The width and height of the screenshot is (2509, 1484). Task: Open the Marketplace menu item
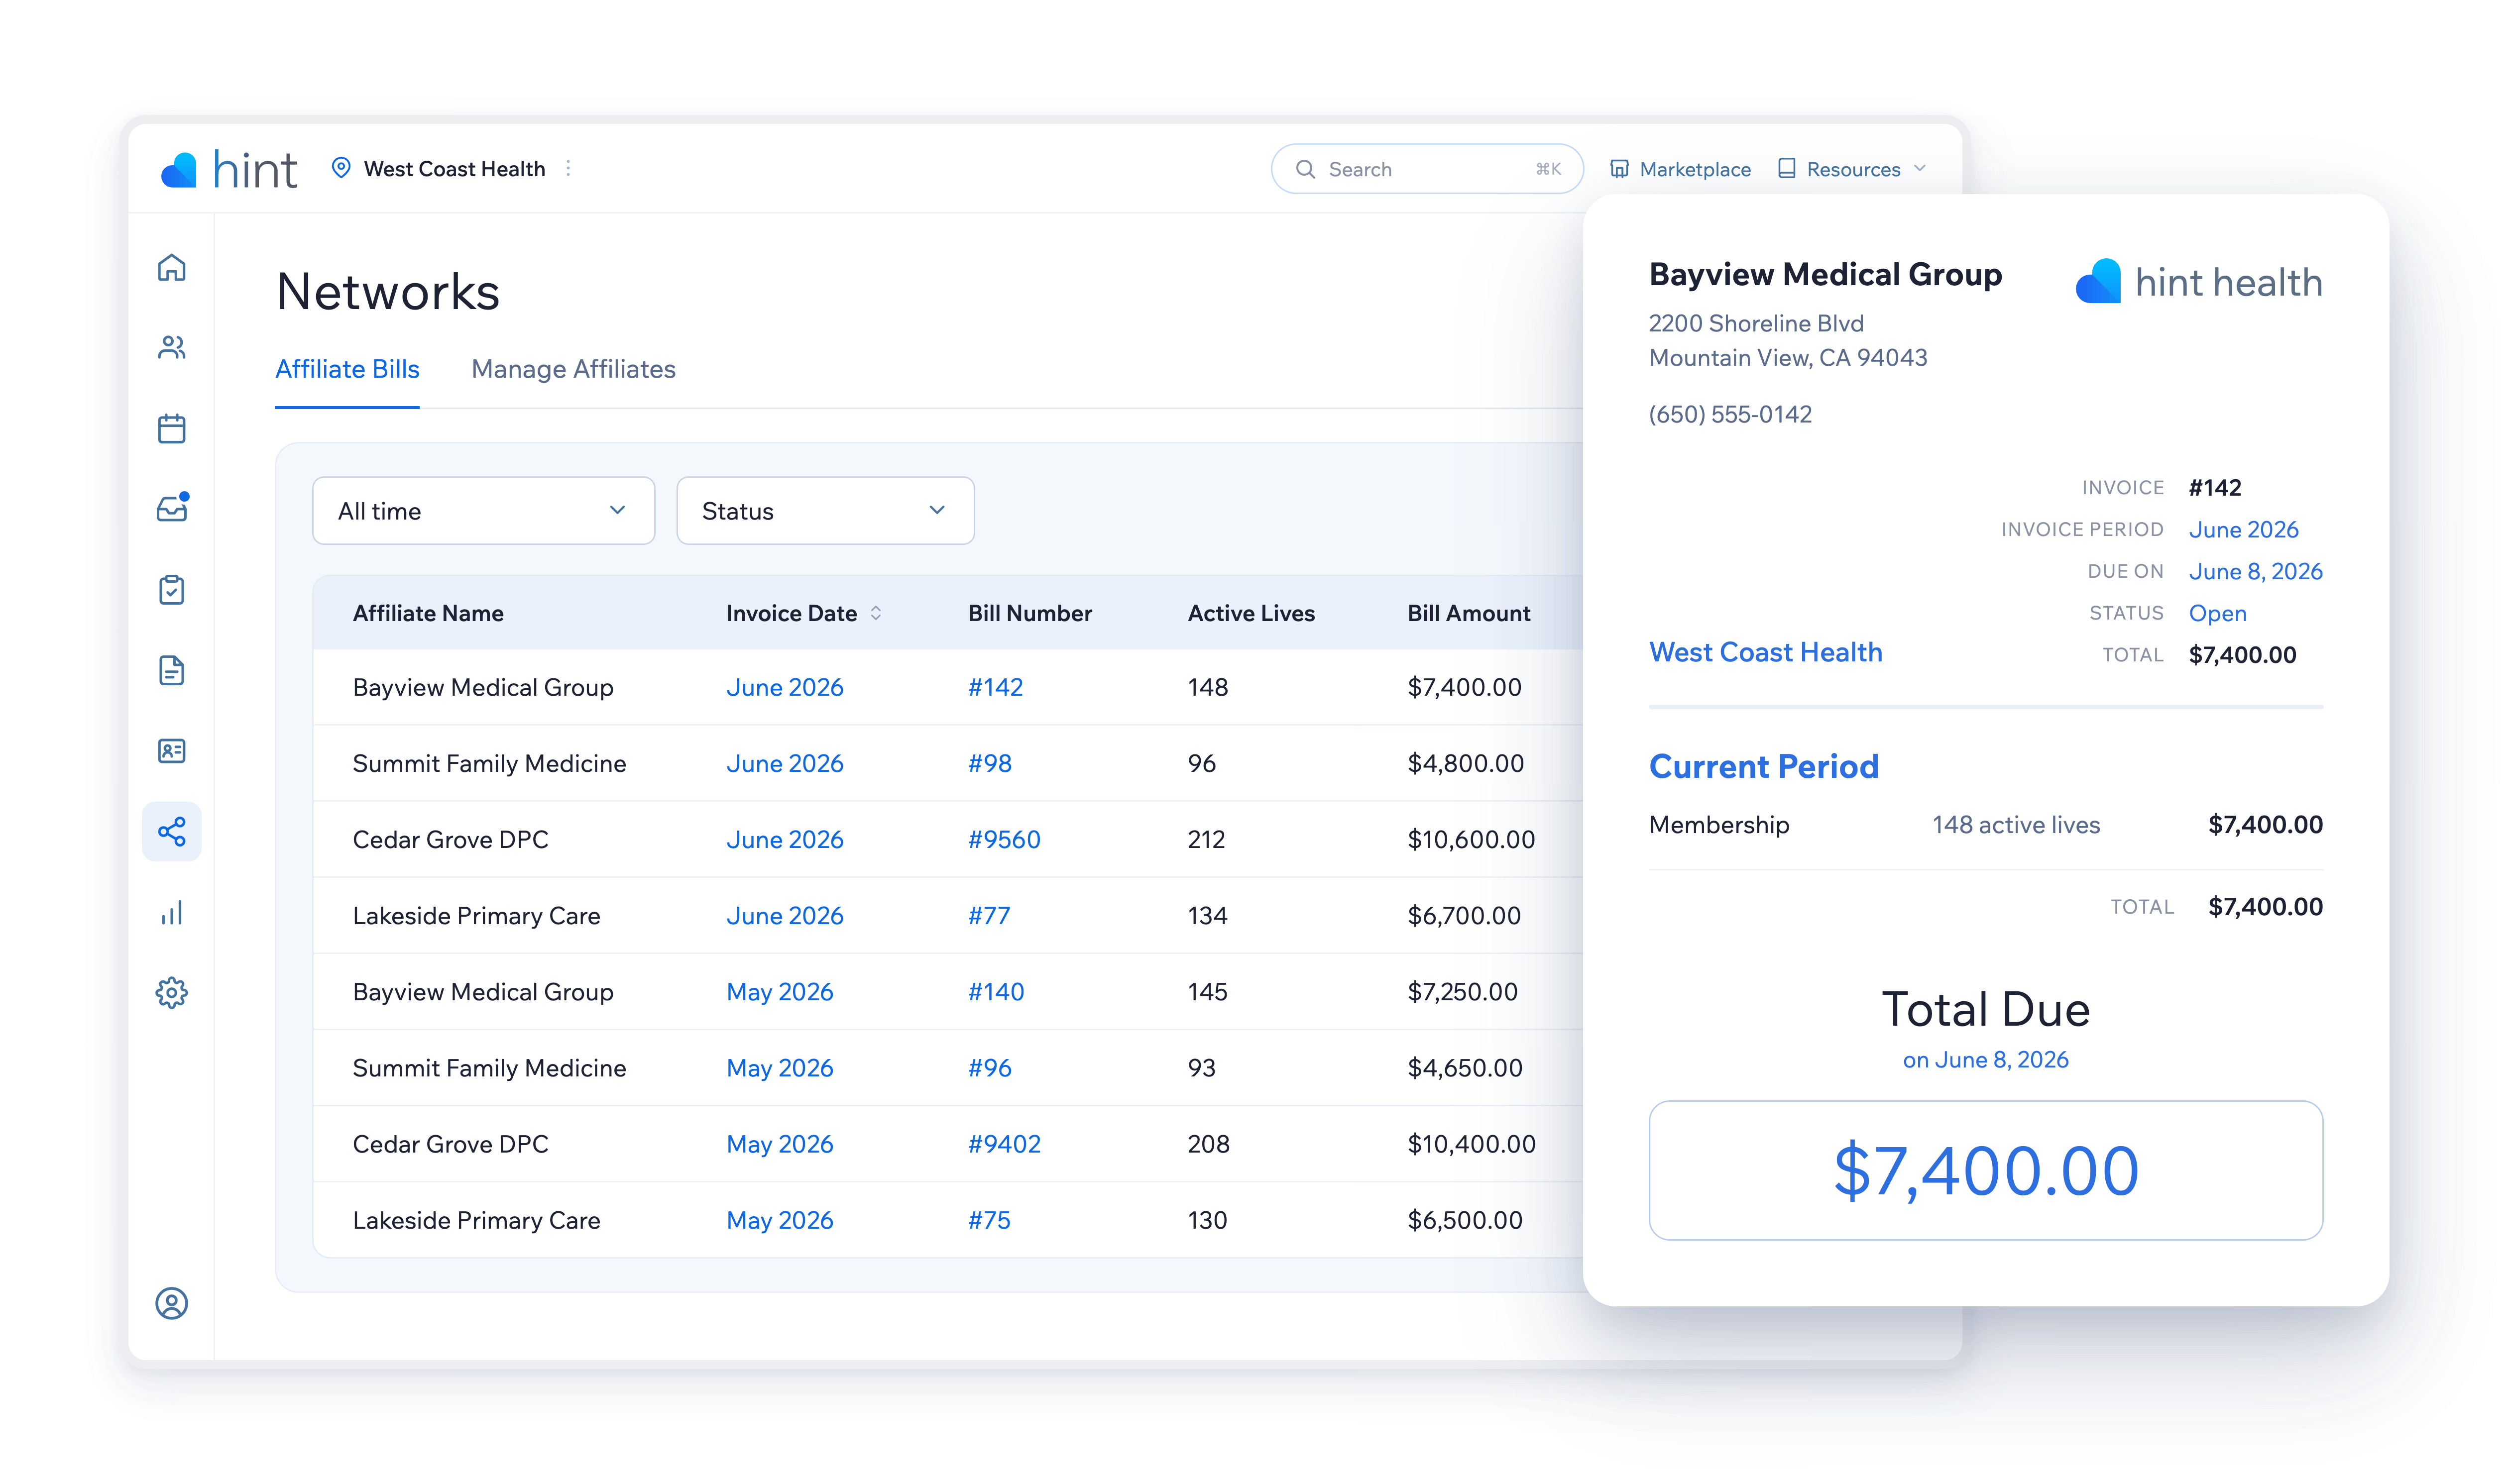1680,169
